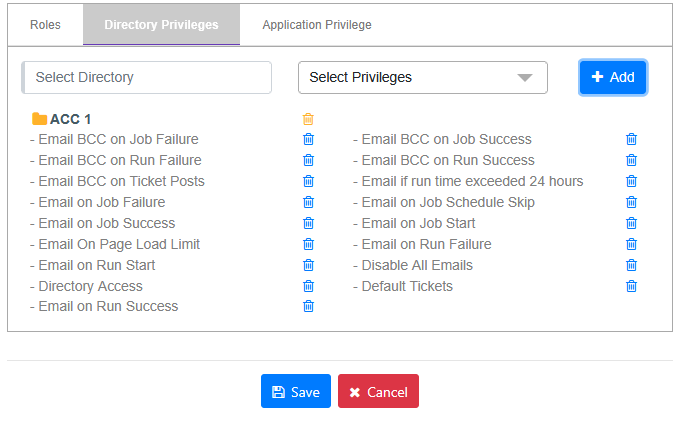The width and height of the screenshot is (685, 431).
Task: Delete Email BCC on Ticket Posts privilege
Action: click(308, 182)
